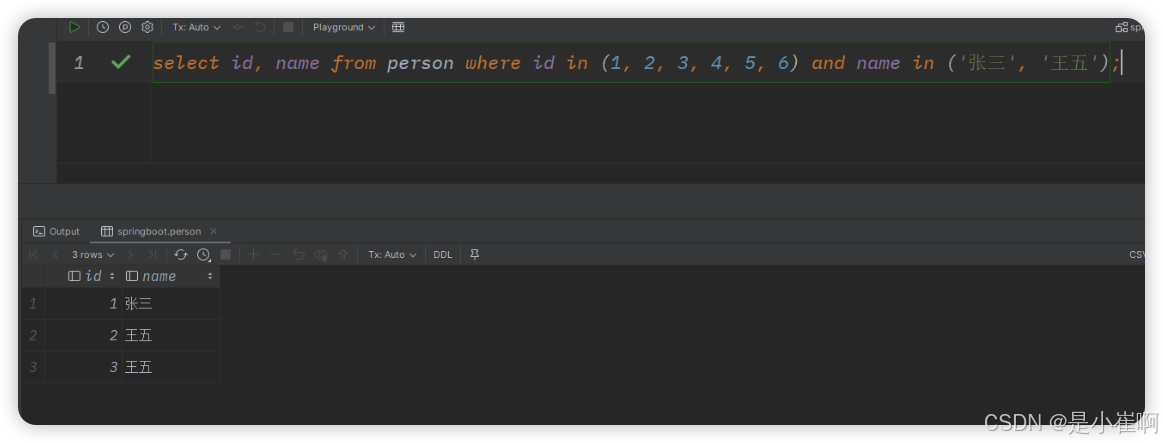Open the editor settings gear icon
Viewport: 1163px width, 443px height.
(147, 27)
